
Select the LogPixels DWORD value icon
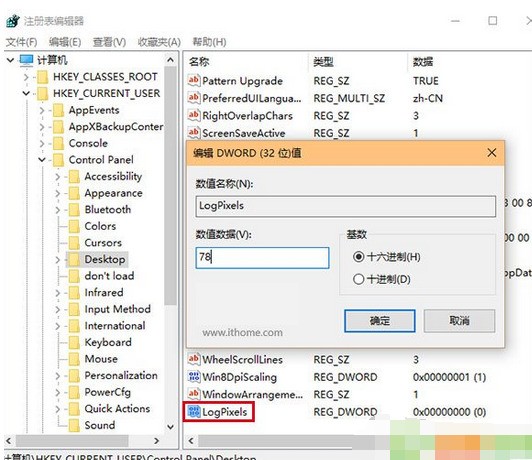pos(194,412)
